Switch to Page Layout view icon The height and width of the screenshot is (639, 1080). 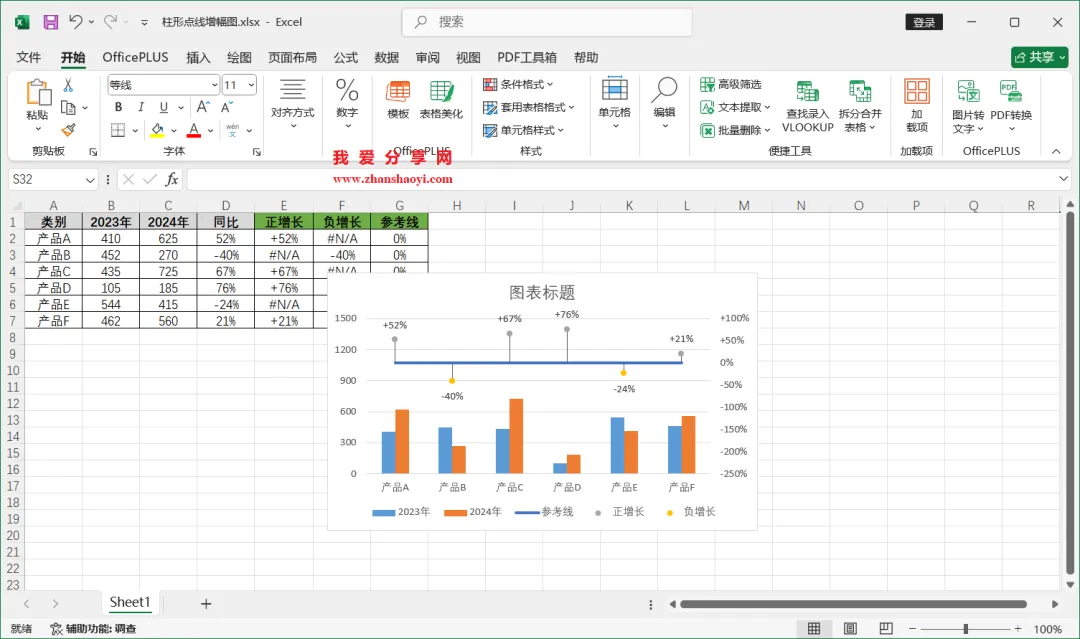[x=850, y=628]
